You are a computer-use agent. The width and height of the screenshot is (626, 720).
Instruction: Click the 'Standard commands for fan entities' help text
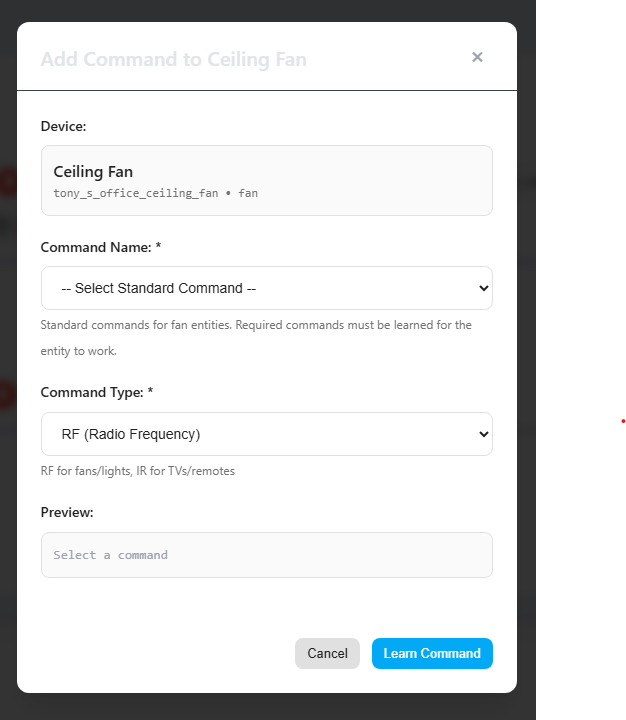pos(256,338)
